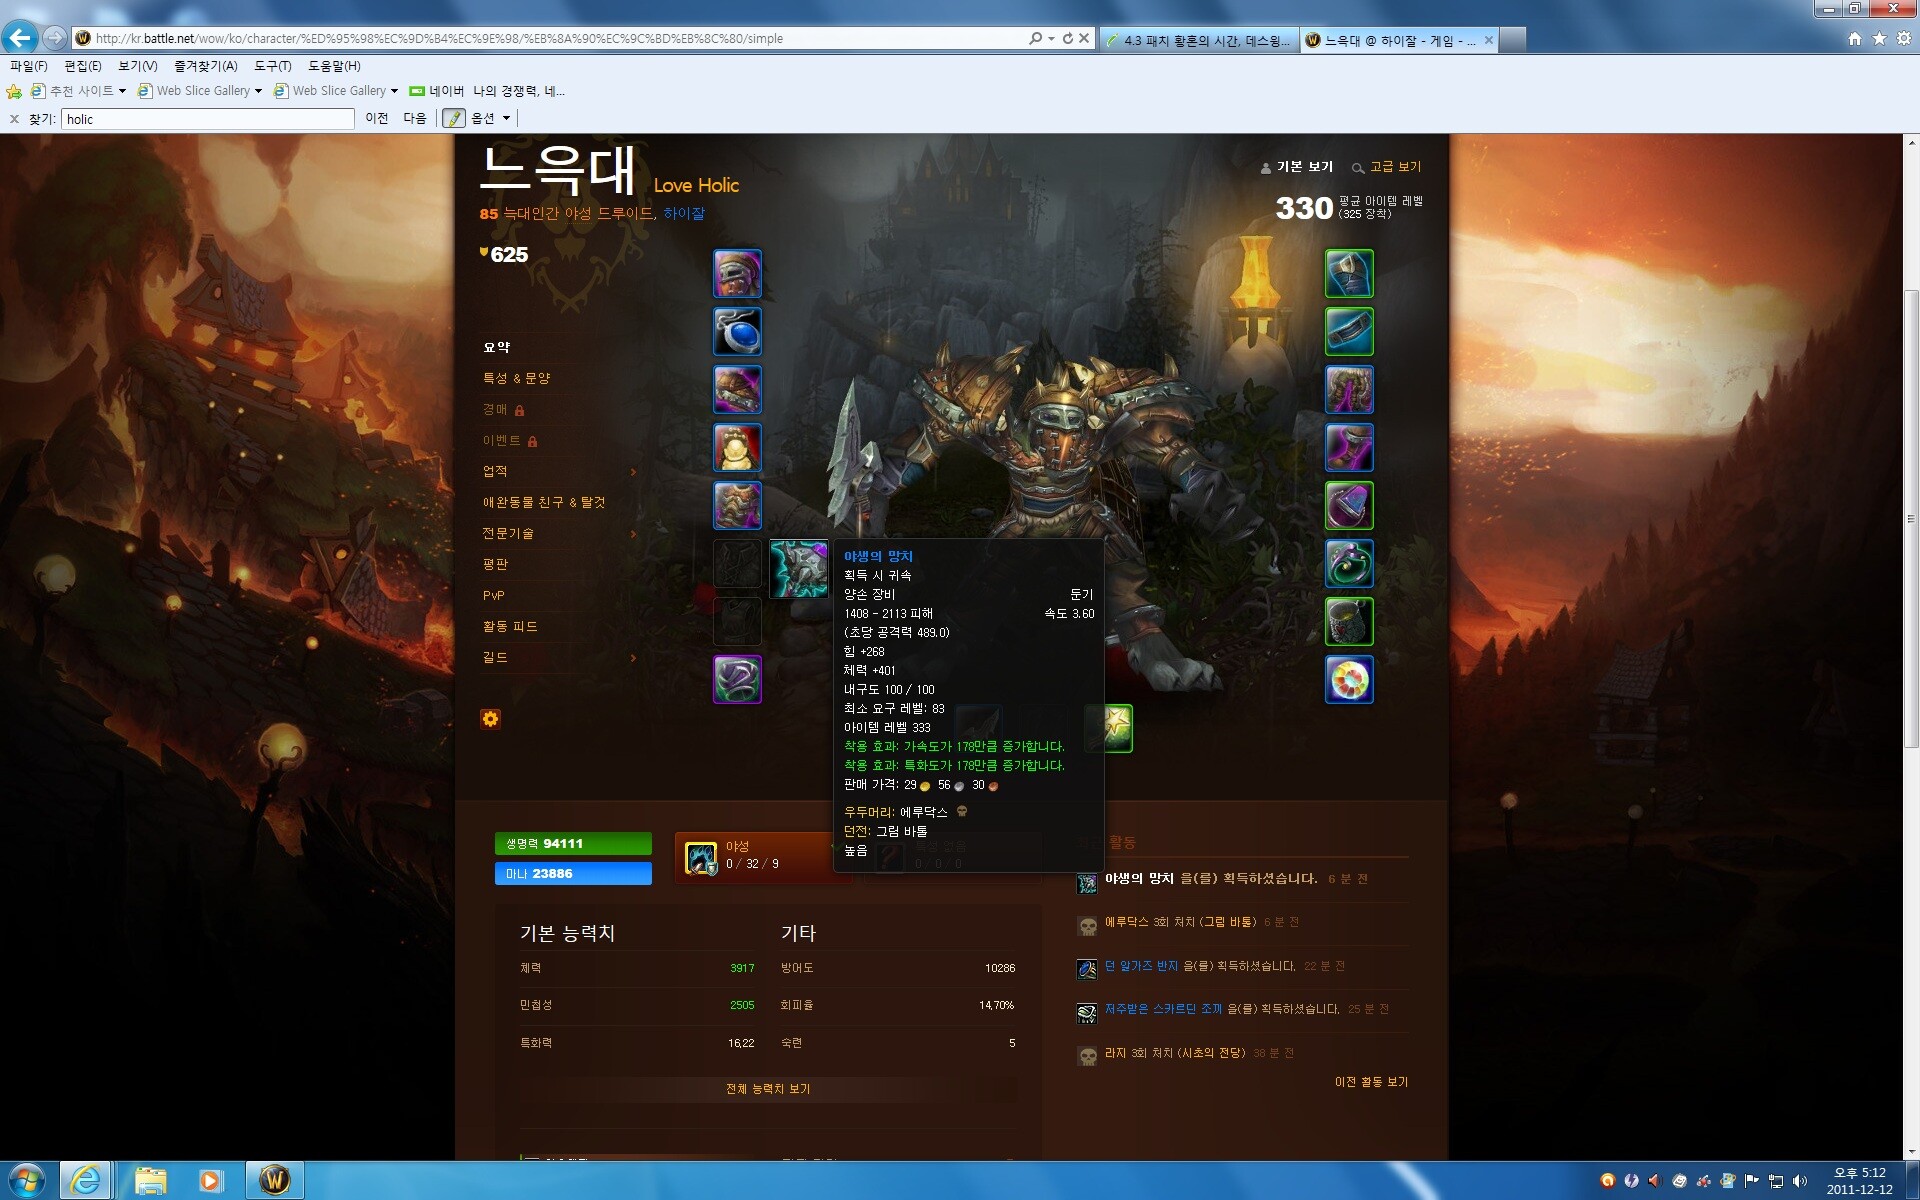
Task: Click the helmet equipment slot icon
Action: pyautogui.click(x=737, y=274)
